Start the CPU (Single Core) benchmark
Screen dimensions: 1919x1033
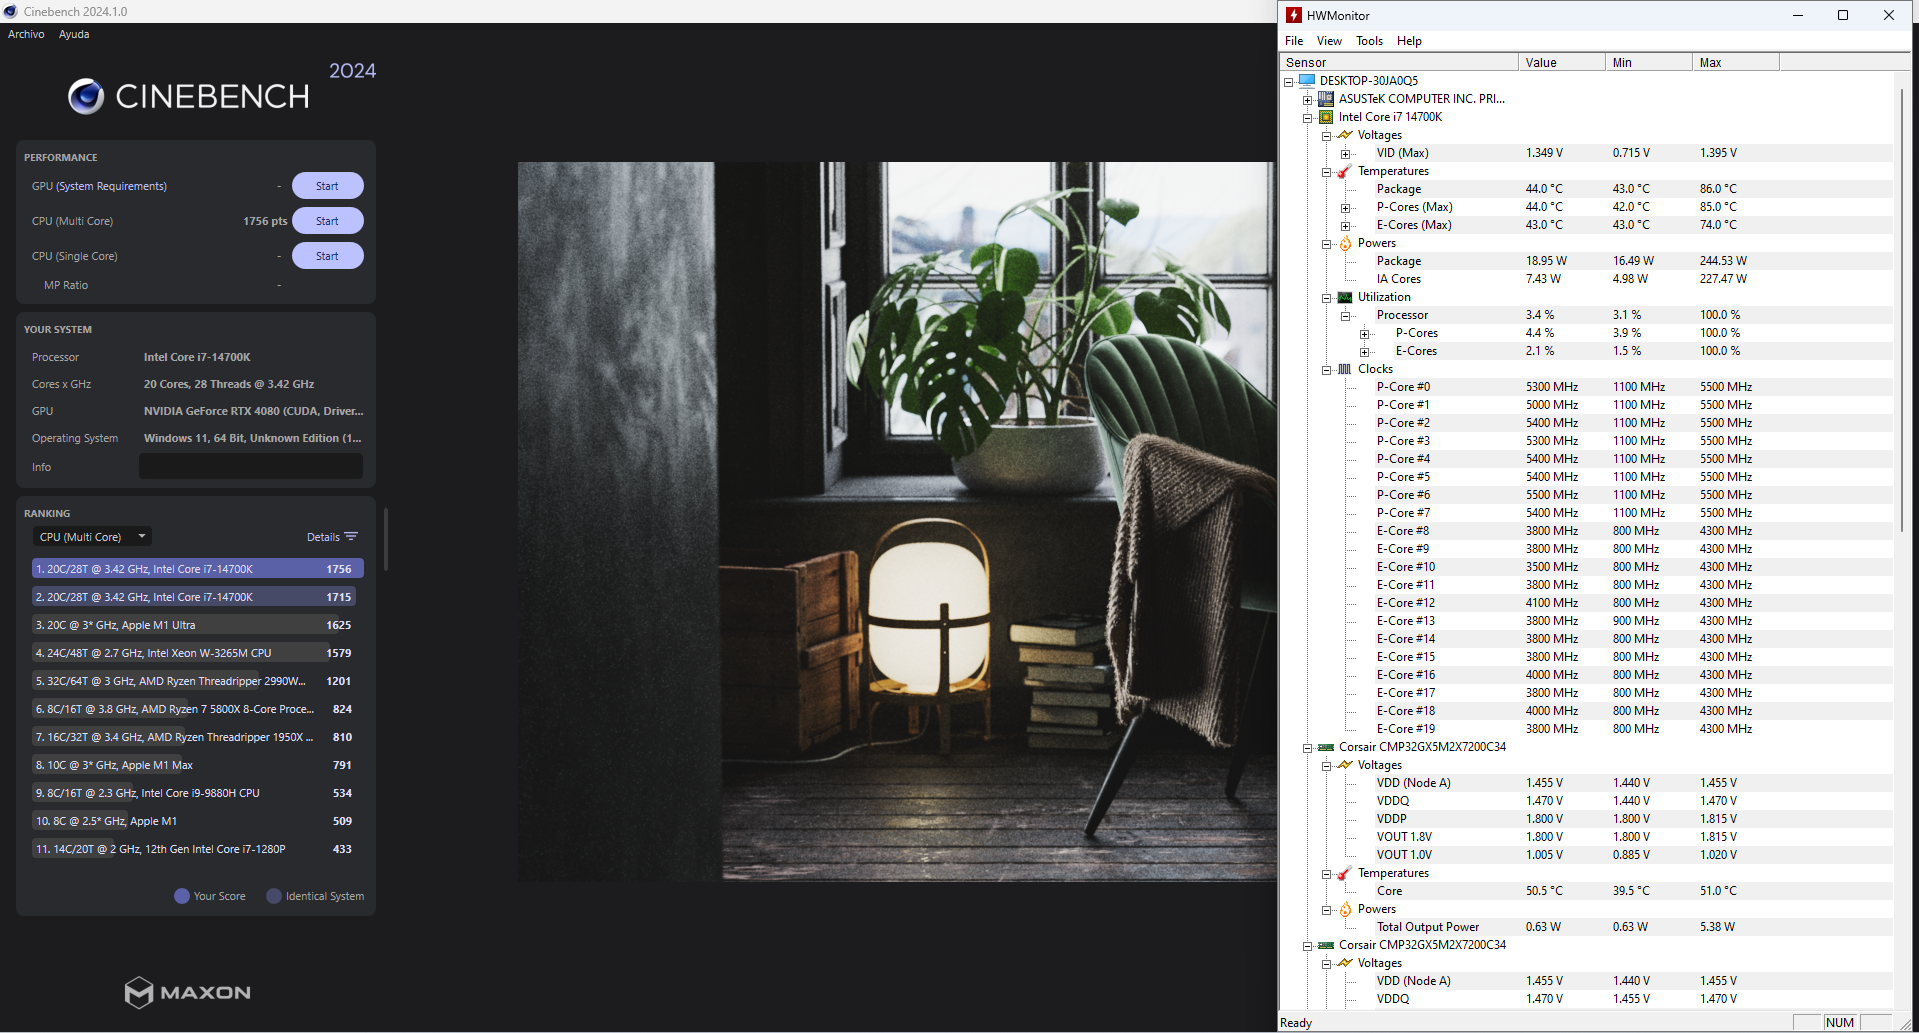pos(327,256)
